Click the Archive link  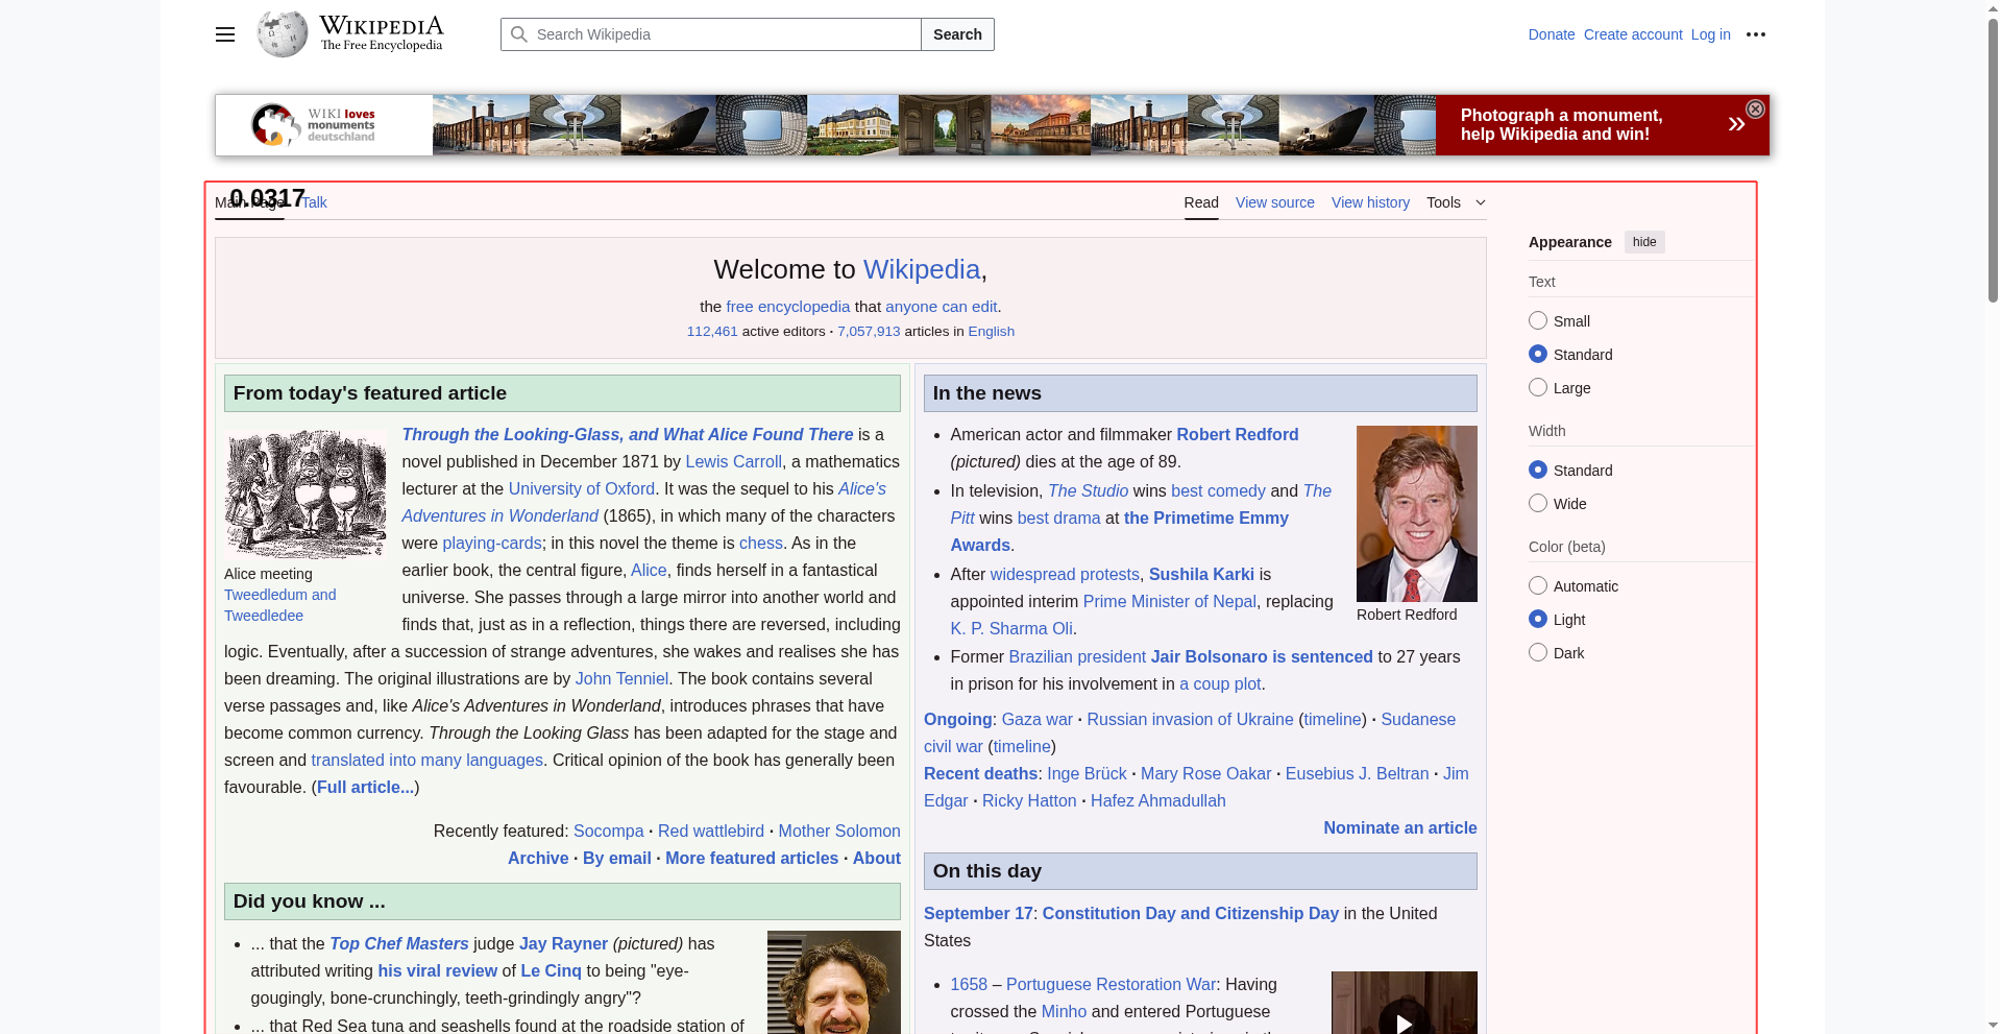[x=538, y=858]
